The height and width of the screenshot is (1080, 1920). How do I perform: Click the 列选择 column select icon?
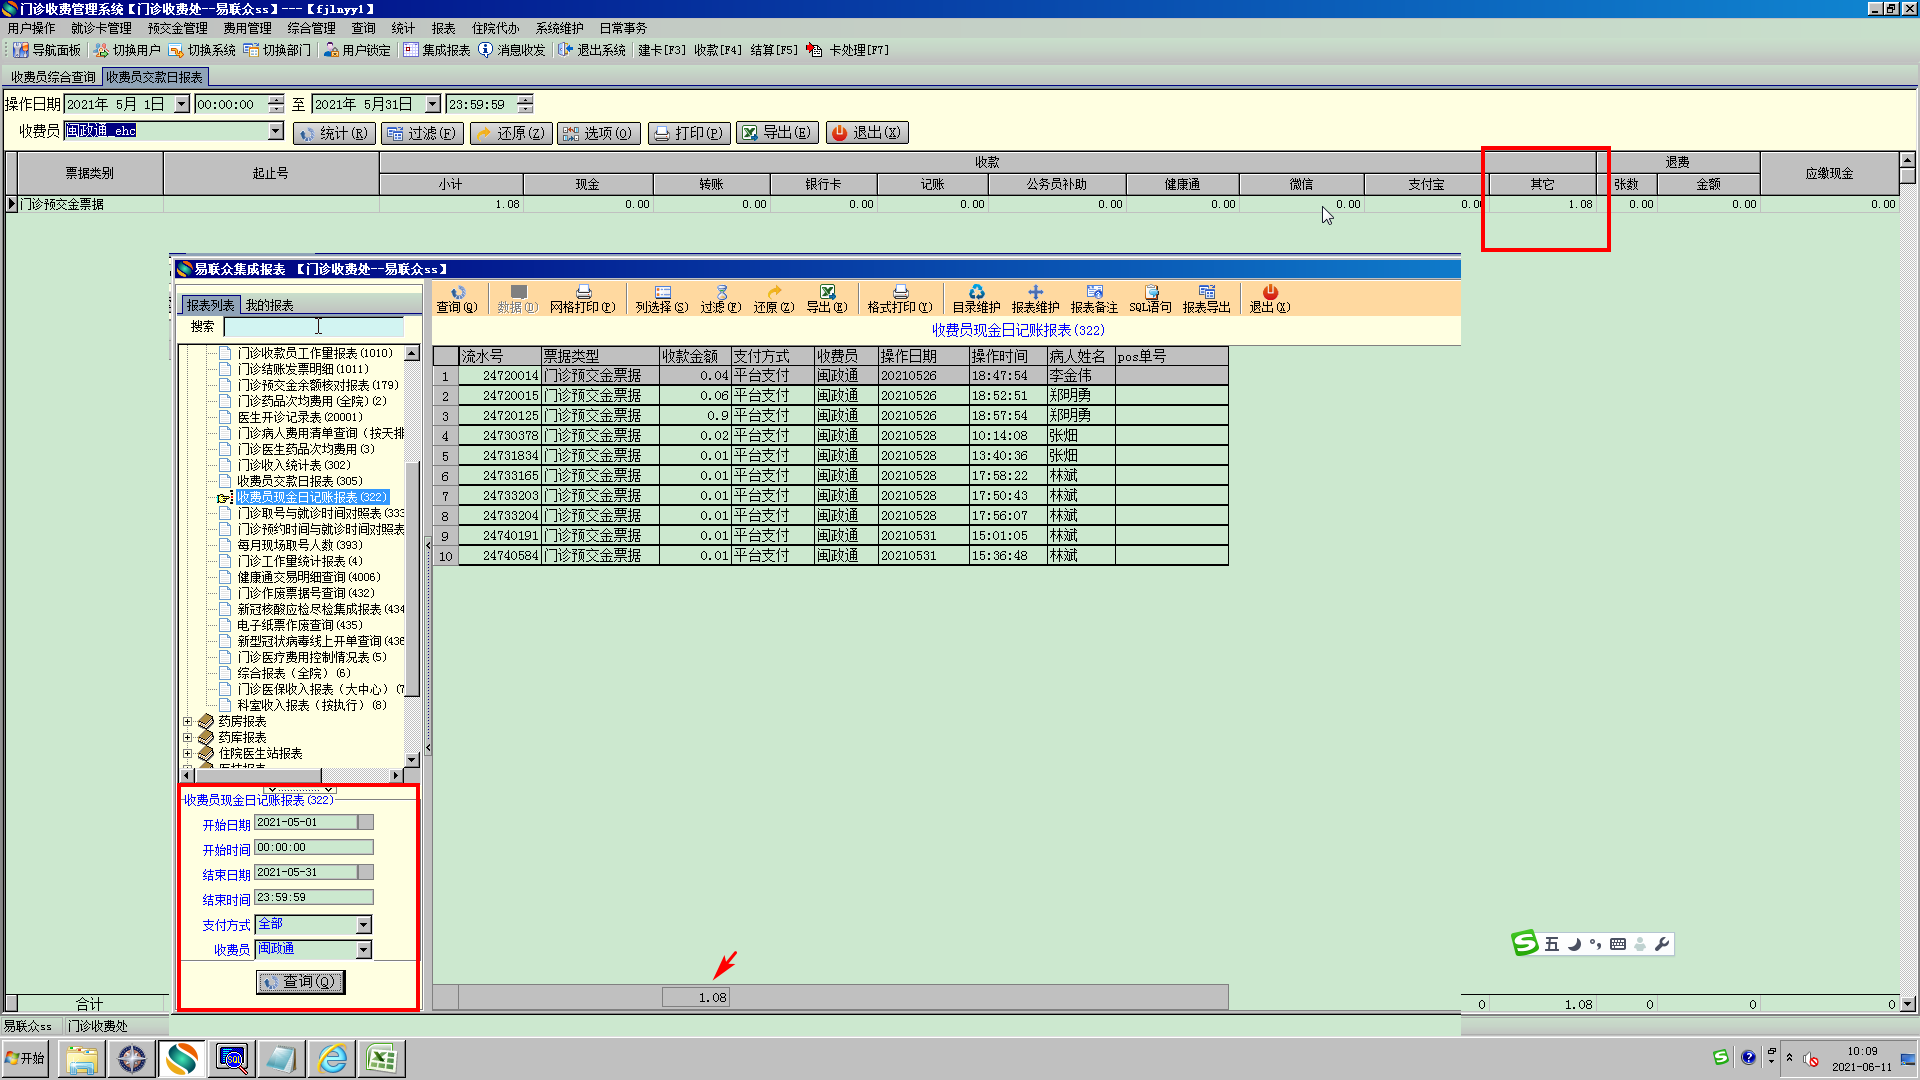click(662, 293)
